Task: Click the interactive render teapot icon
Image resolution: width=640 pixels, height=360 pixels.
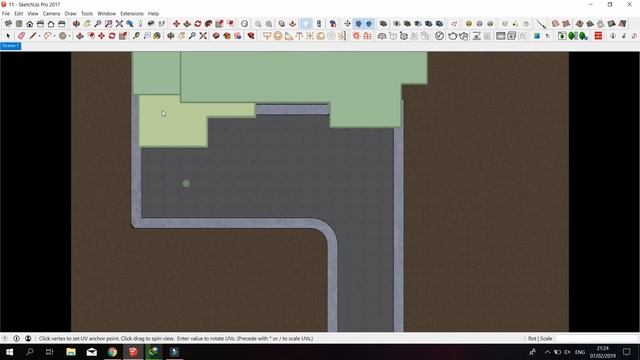Action: coord(464,36)
